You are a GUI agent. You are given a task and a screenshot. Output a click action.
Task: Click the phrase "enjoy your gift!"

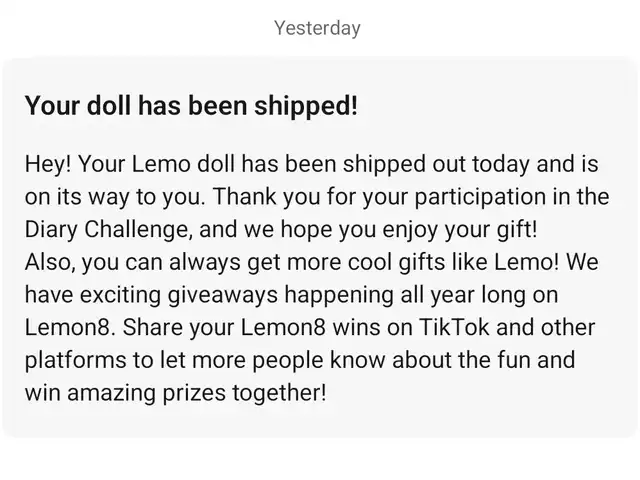460,229
